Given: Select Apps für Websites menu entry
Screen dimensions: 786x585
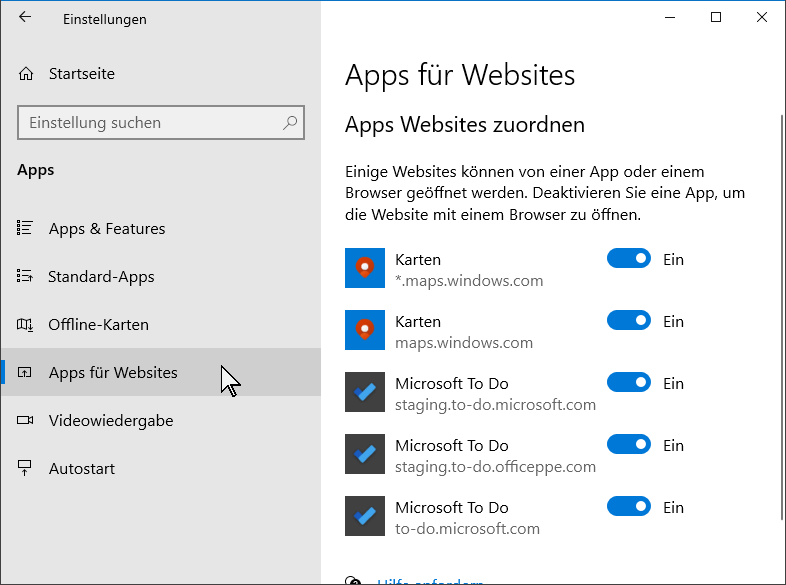Looking at the screenshot, I should (160, 372).
